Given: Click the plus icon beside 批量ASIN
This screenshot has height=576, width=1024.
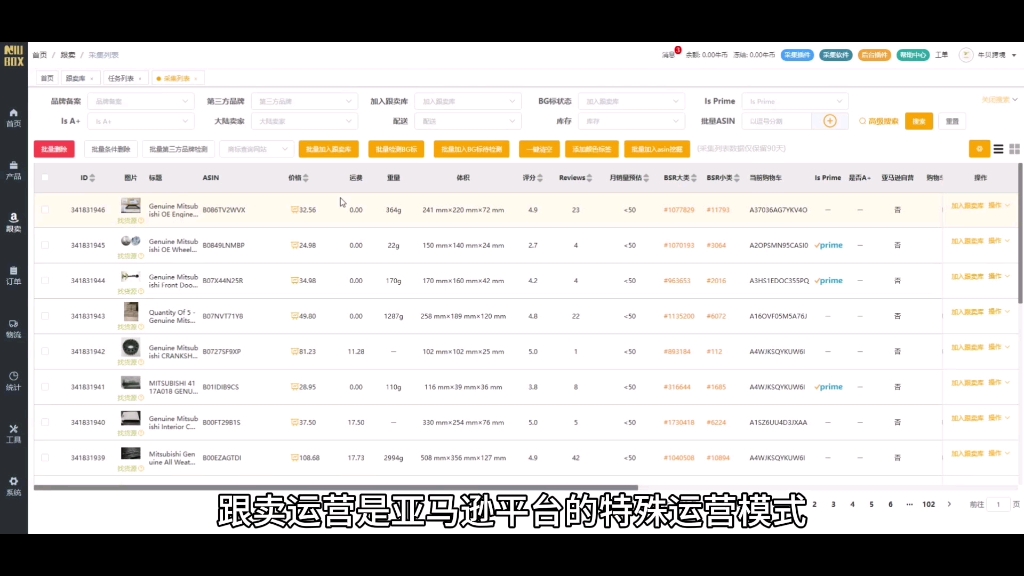Looking at the screenshot, I should click(x=829, y=121).
